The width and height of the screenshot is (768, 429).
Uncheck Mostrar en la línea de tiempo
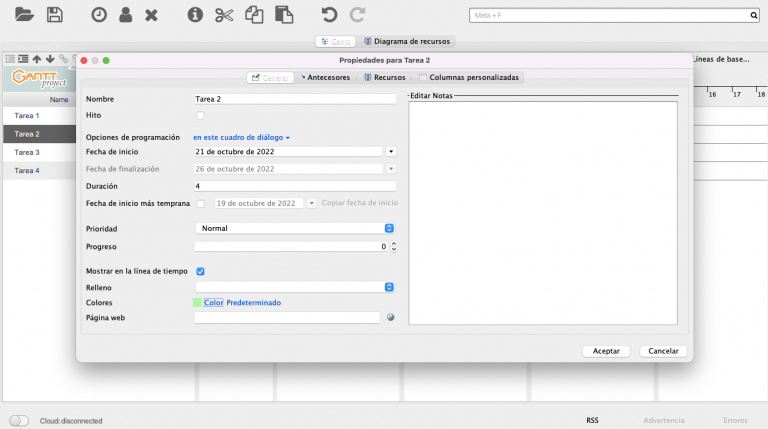[200, 271]
